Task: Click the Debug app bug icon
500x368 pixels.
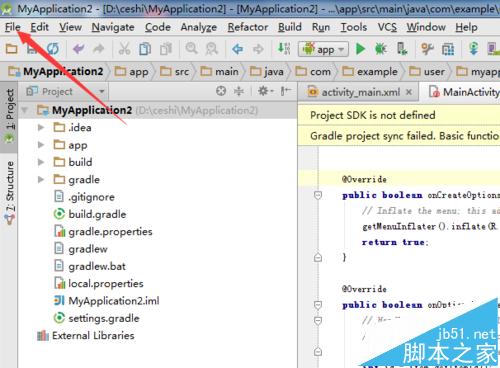Action: (380, 49)
